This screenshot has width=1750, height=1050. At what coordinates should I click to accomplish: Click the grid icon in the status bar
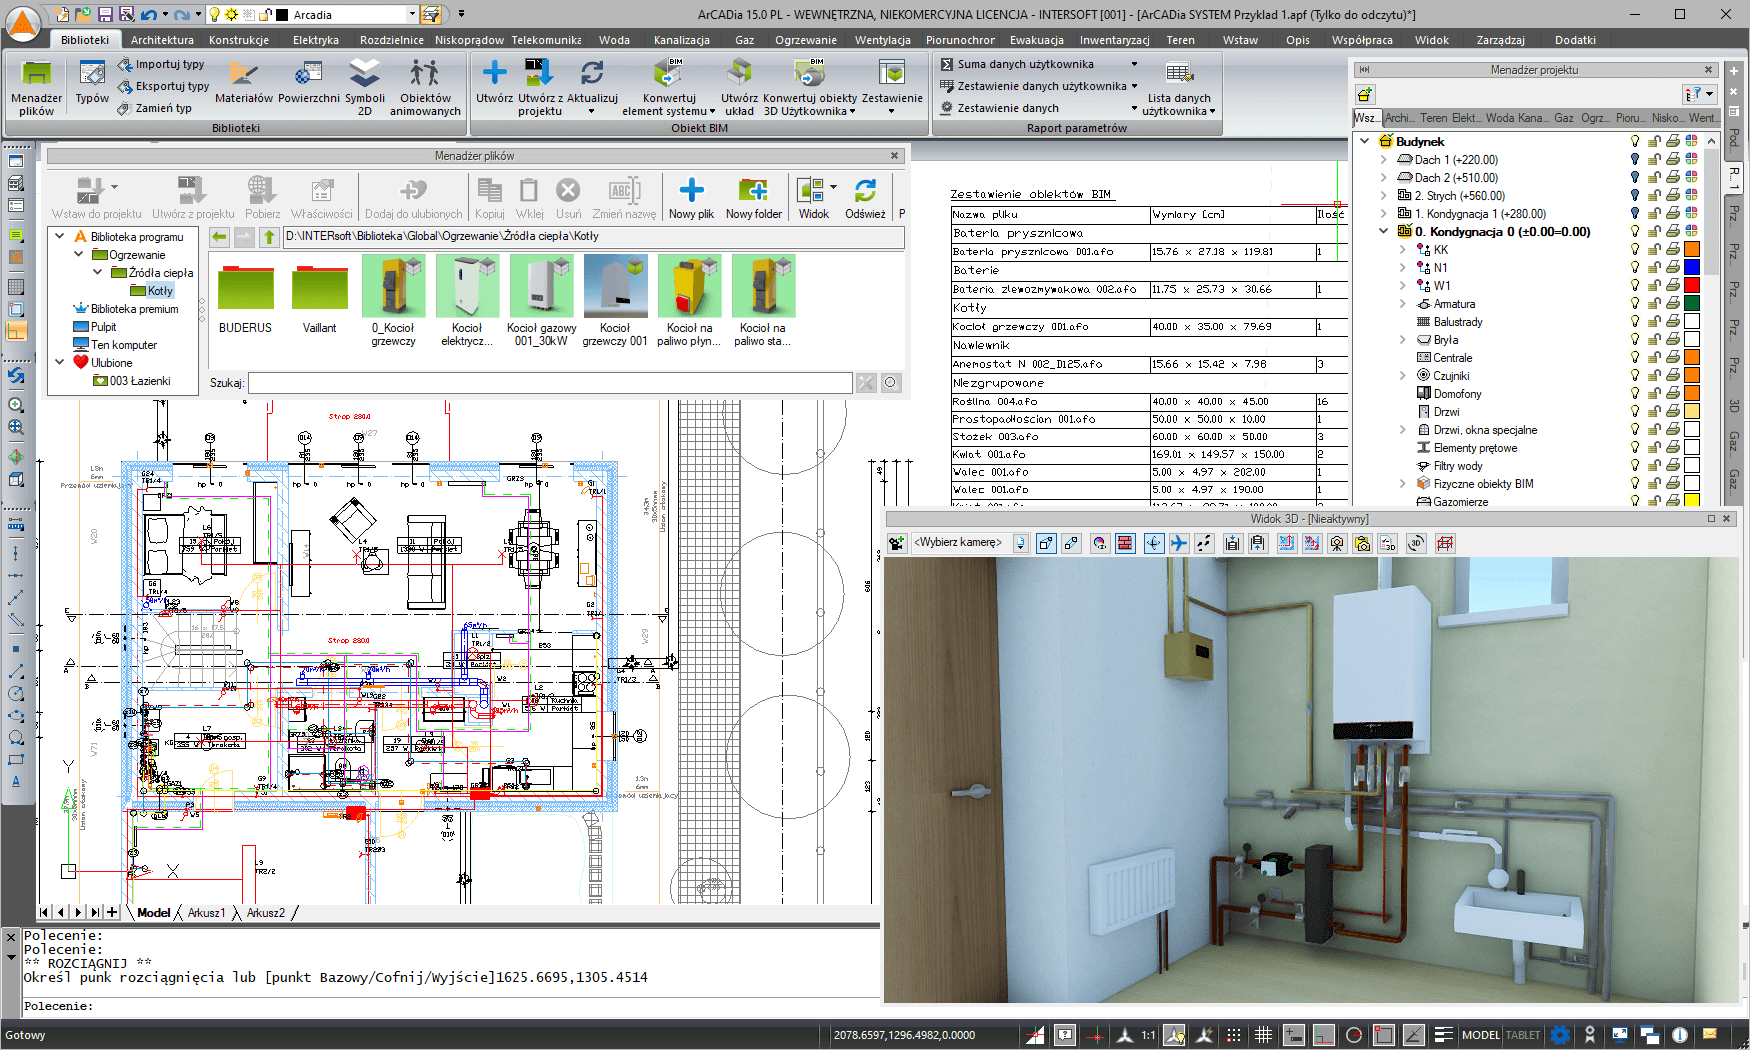pyautogui.click(x=1263, y=1035)
